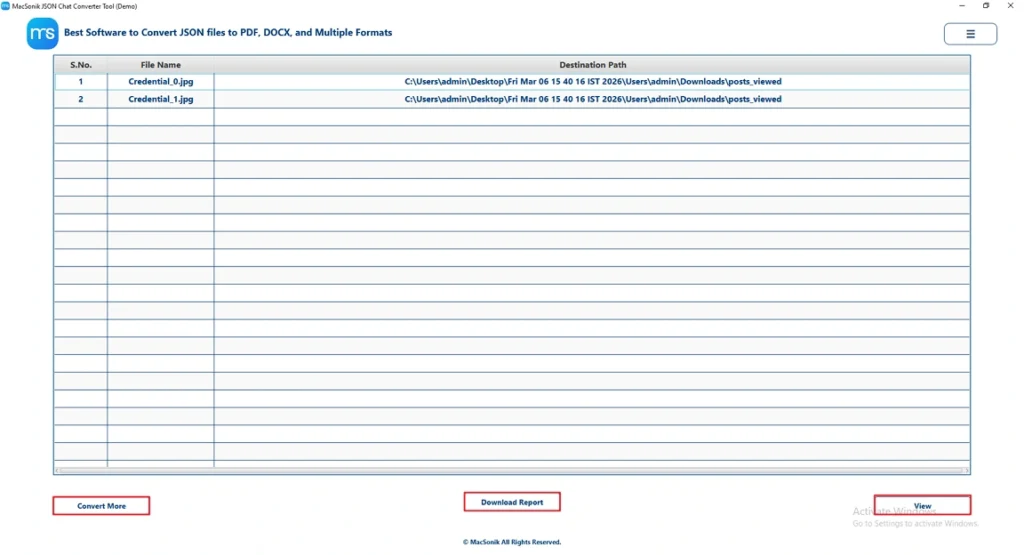Image resolution: width=1024 pixels, height=555 pixels.
Task: Click the serial number 1 cell
Action: click(81, 82)
